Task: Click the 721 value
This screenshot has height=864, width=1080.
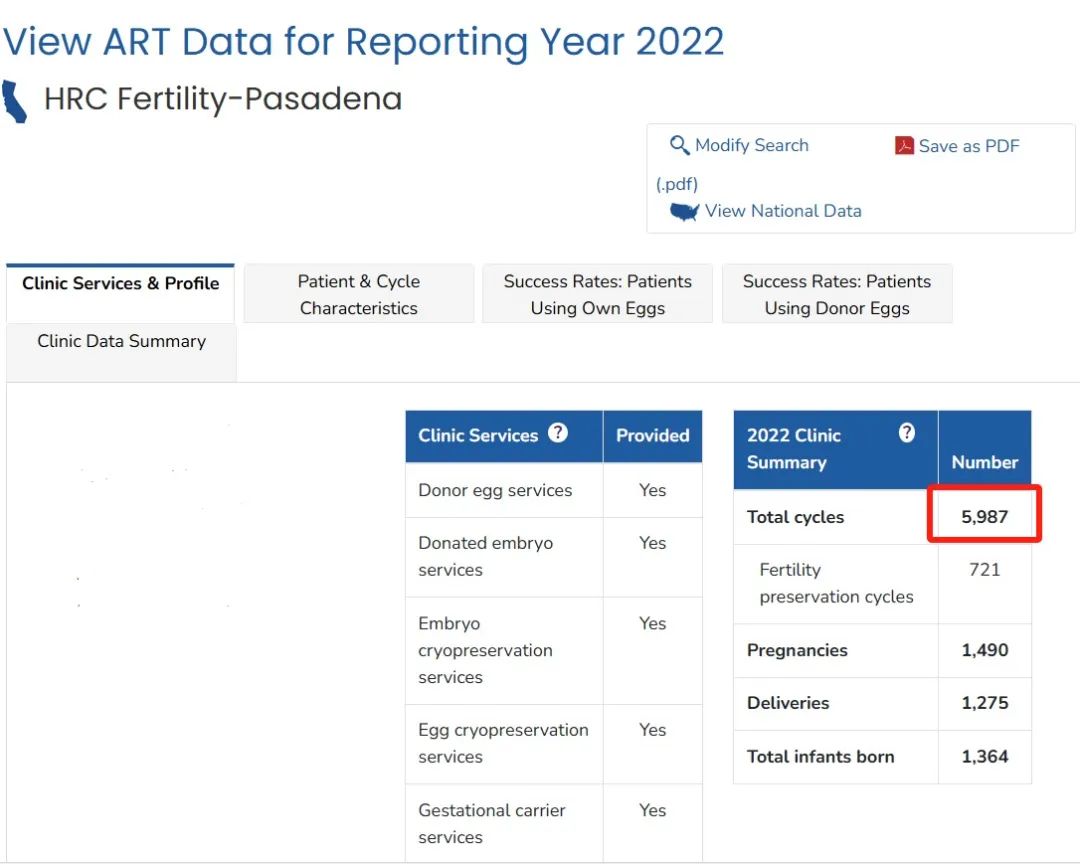Action: coord(984,570)
